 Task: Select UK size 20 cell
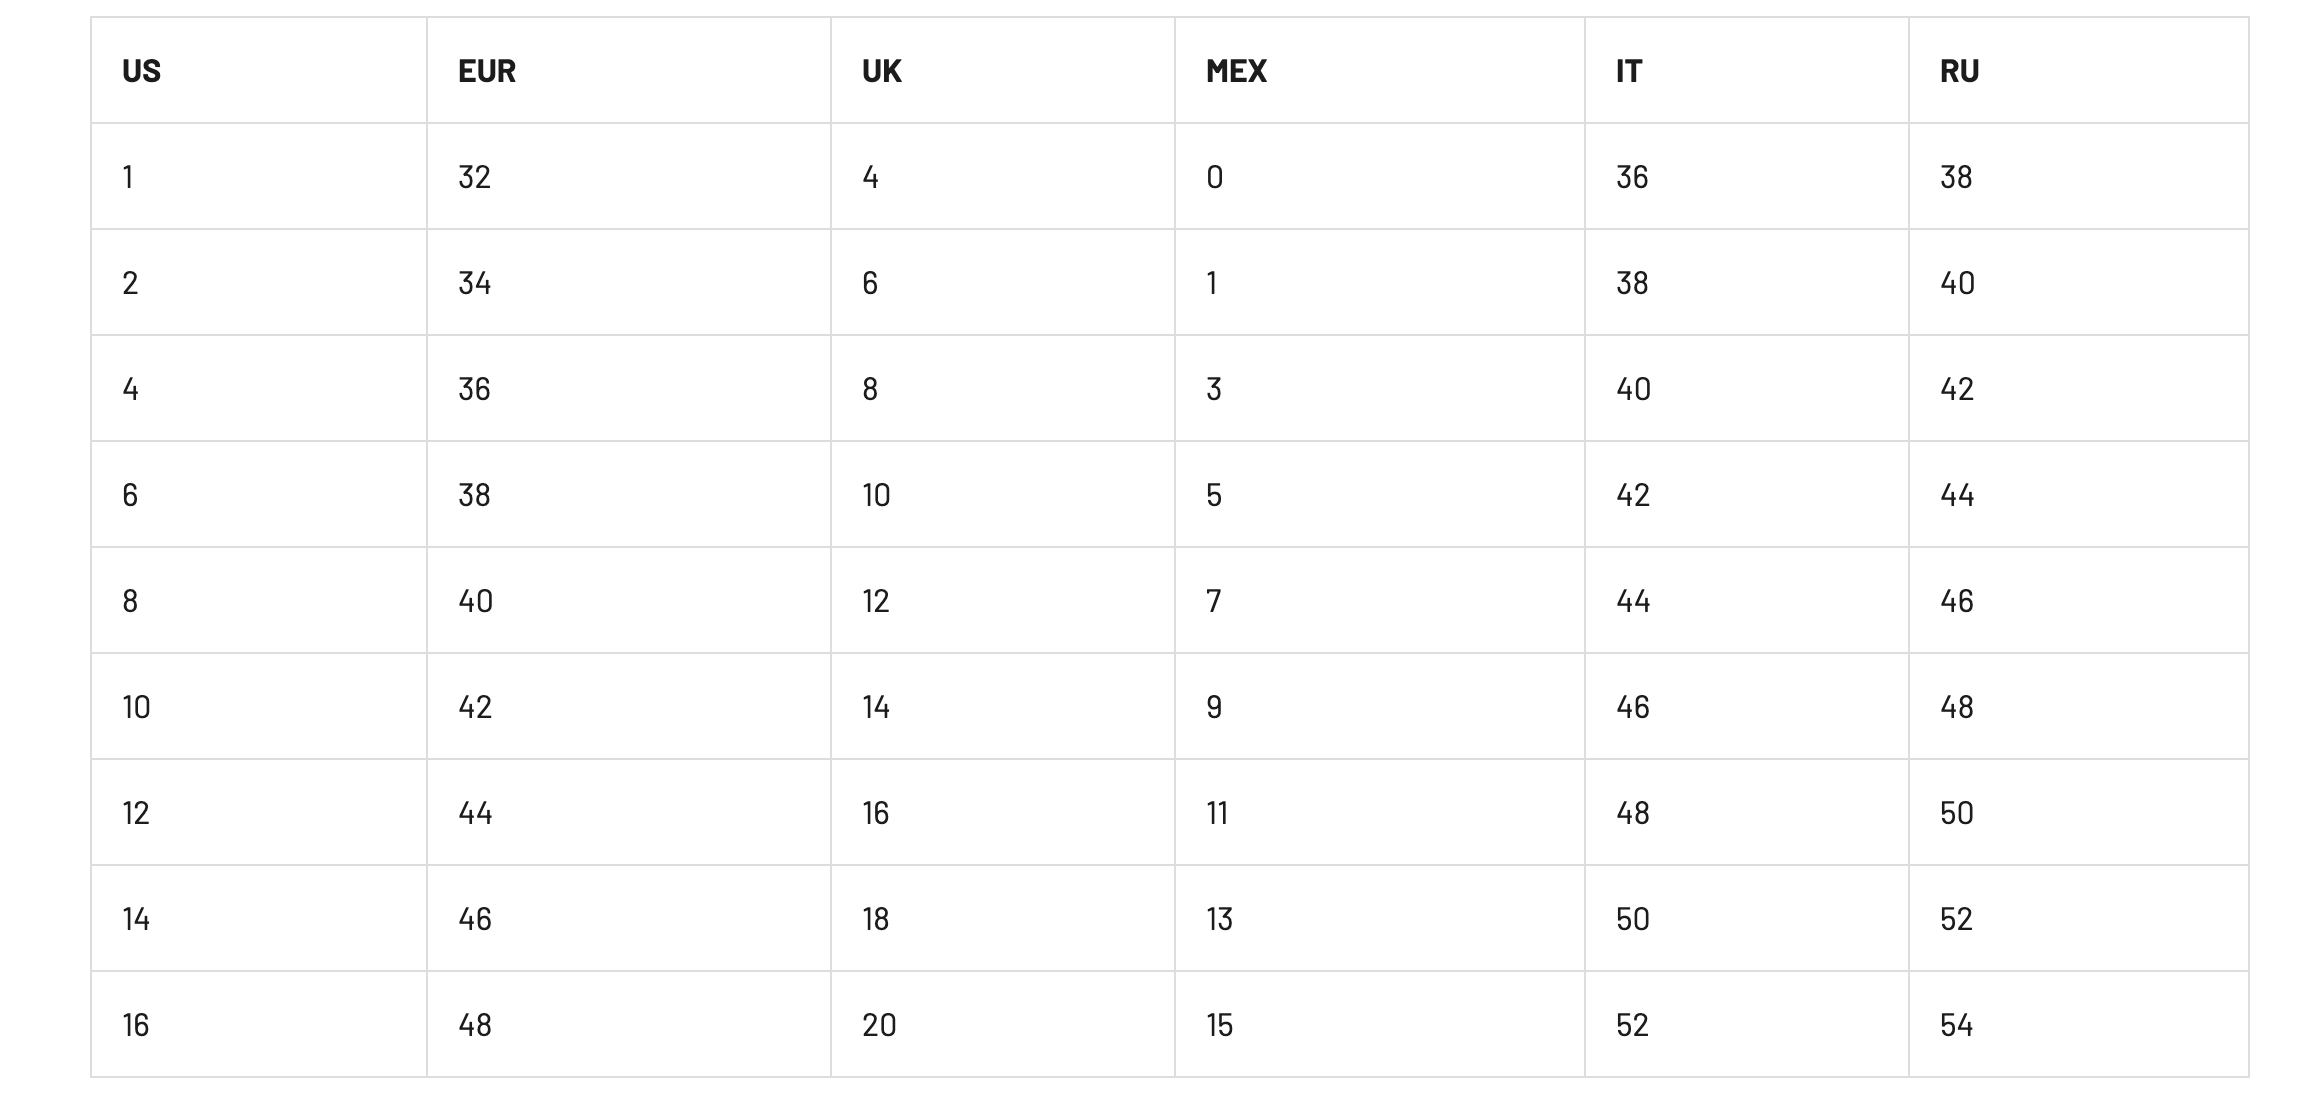pyautogui.click(x=1003, y=1025)
